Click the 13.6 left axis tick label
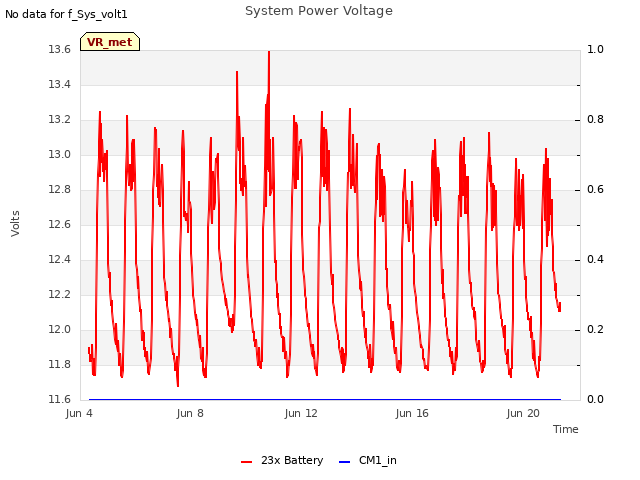This screenshot has width=640, height=480. coord(60,49)
